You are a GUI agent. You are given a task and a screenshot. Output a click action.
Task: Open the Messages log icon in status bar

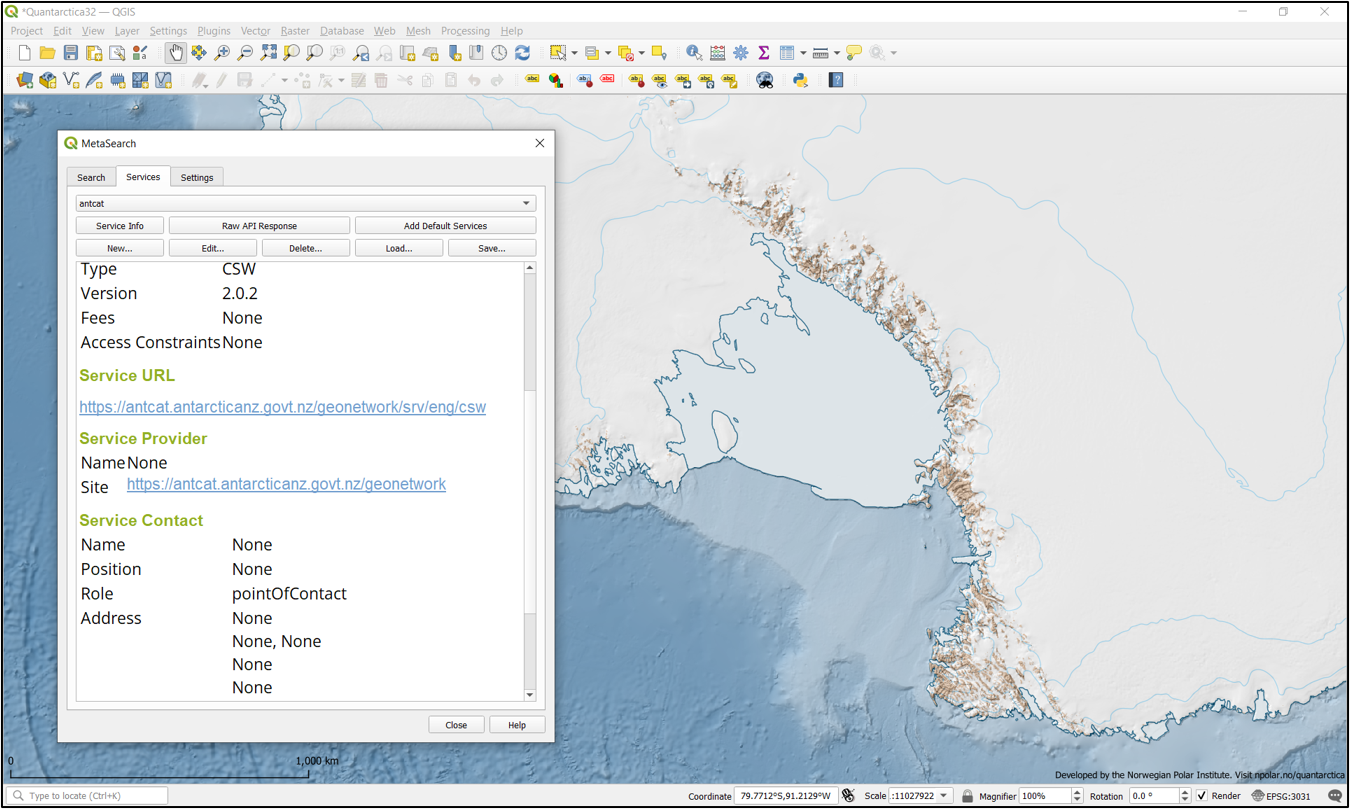pos(1335,796)
